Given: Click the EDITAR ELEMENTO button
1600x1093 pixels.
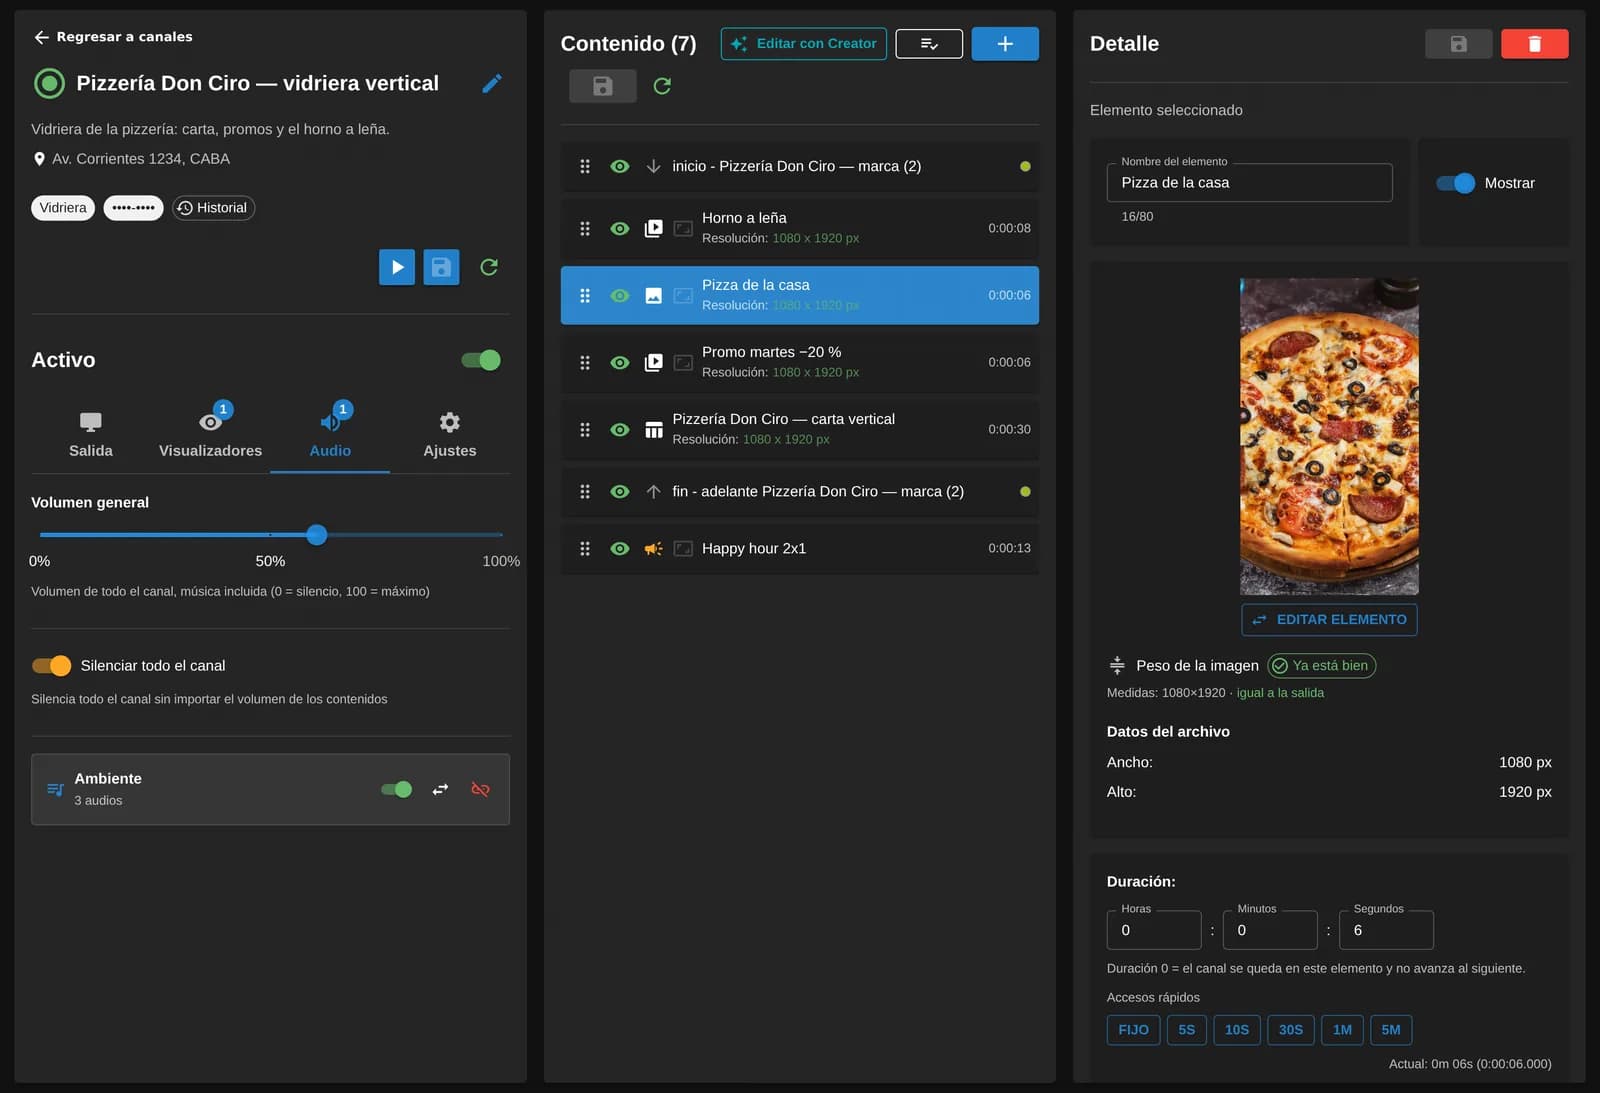Looking at the screenshot, I should [1329, 620].
